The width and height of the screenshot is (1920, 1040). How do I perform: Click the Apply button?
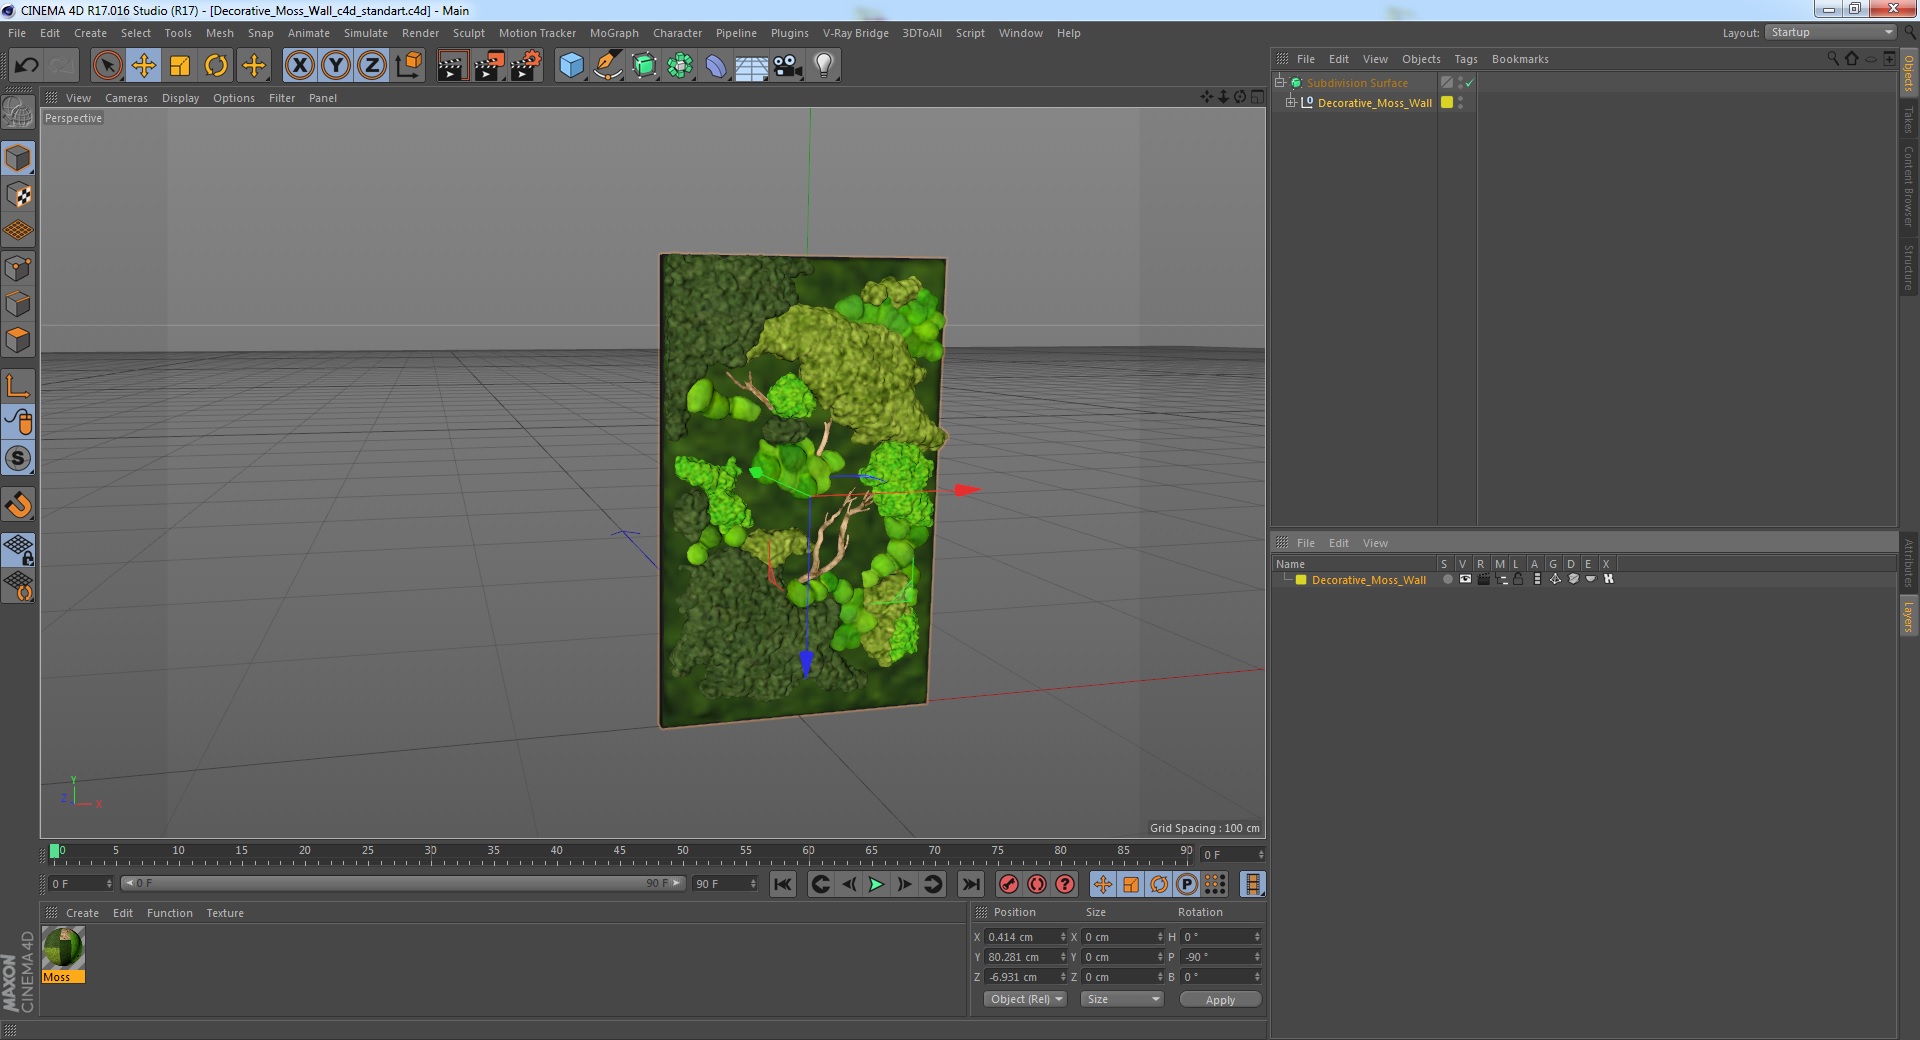(x=1220, y=1000)
